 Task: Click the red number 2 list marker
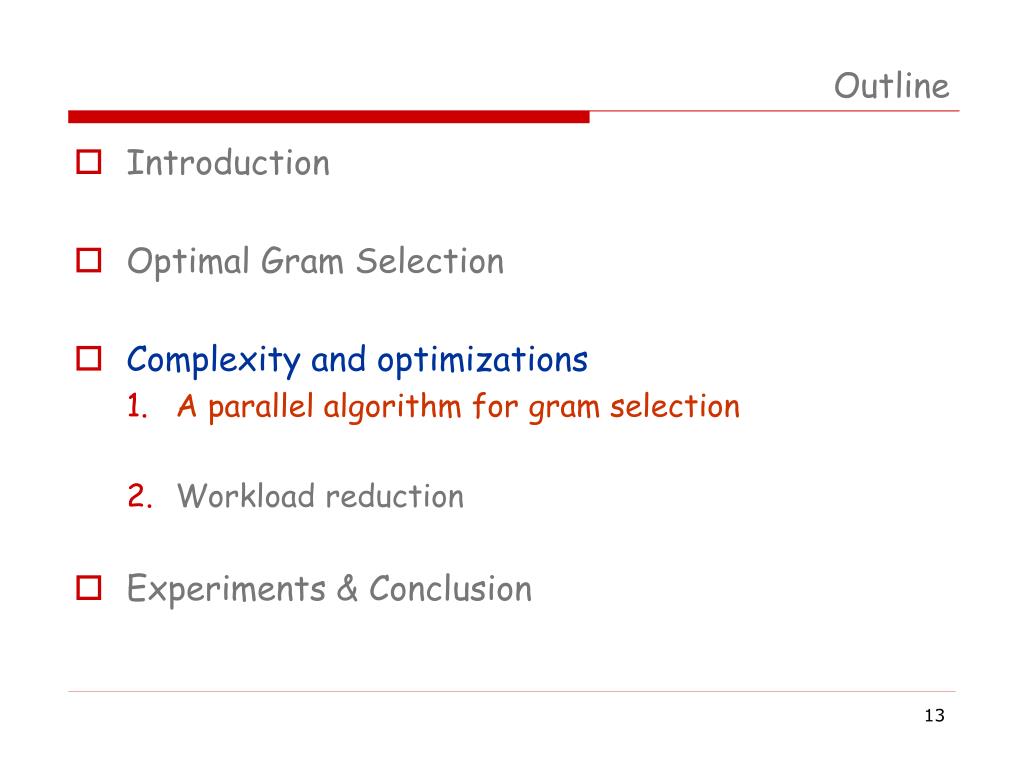(140, 496)
